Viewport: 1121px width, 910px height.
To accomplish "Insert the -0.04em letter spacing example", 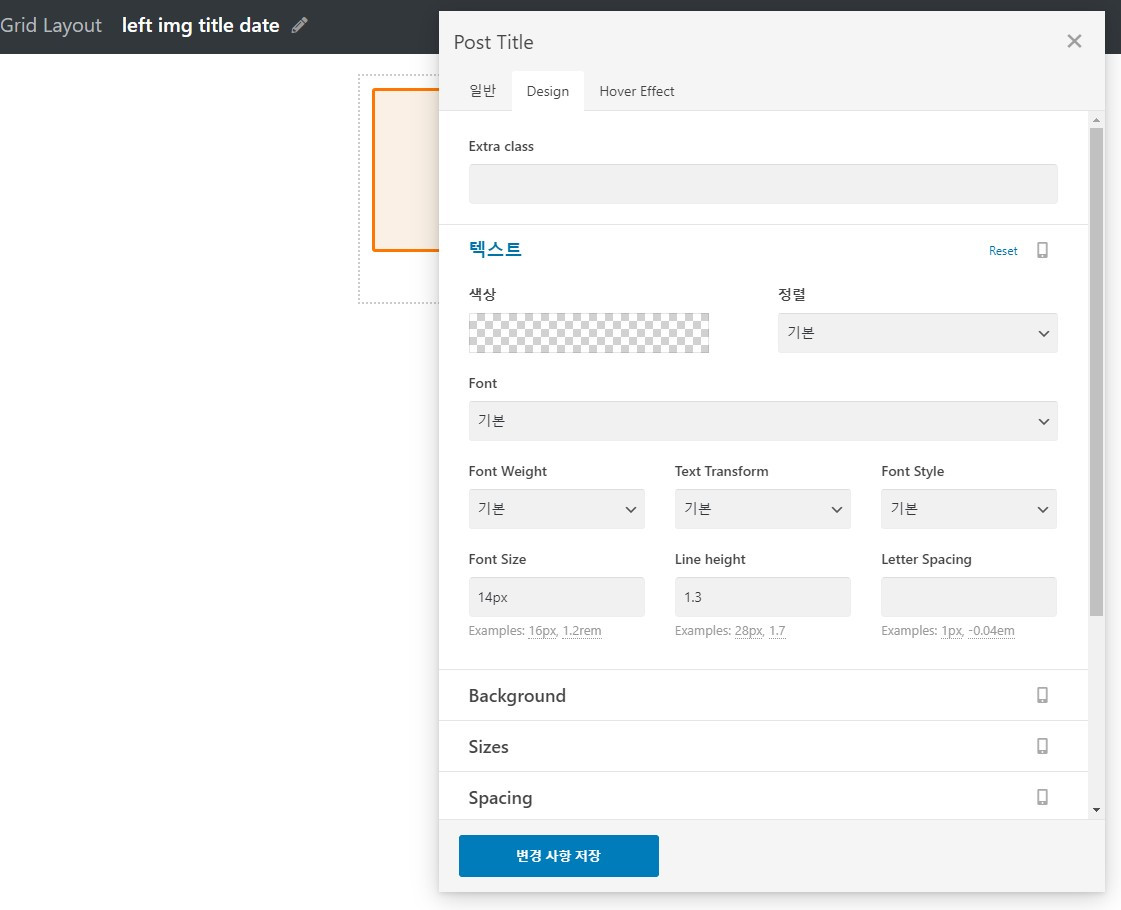I will click(991, 630).
